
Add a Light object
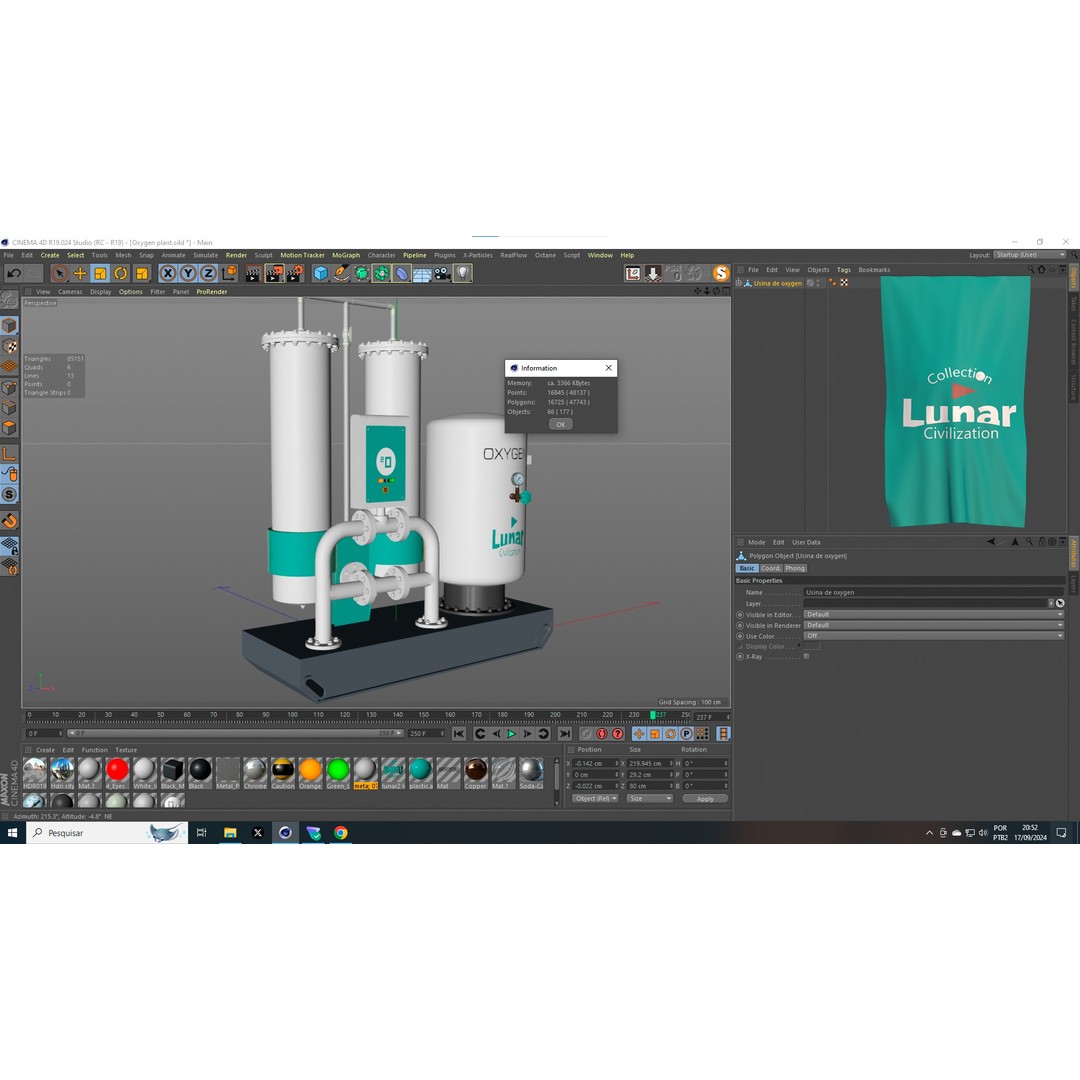coord(463,273)
